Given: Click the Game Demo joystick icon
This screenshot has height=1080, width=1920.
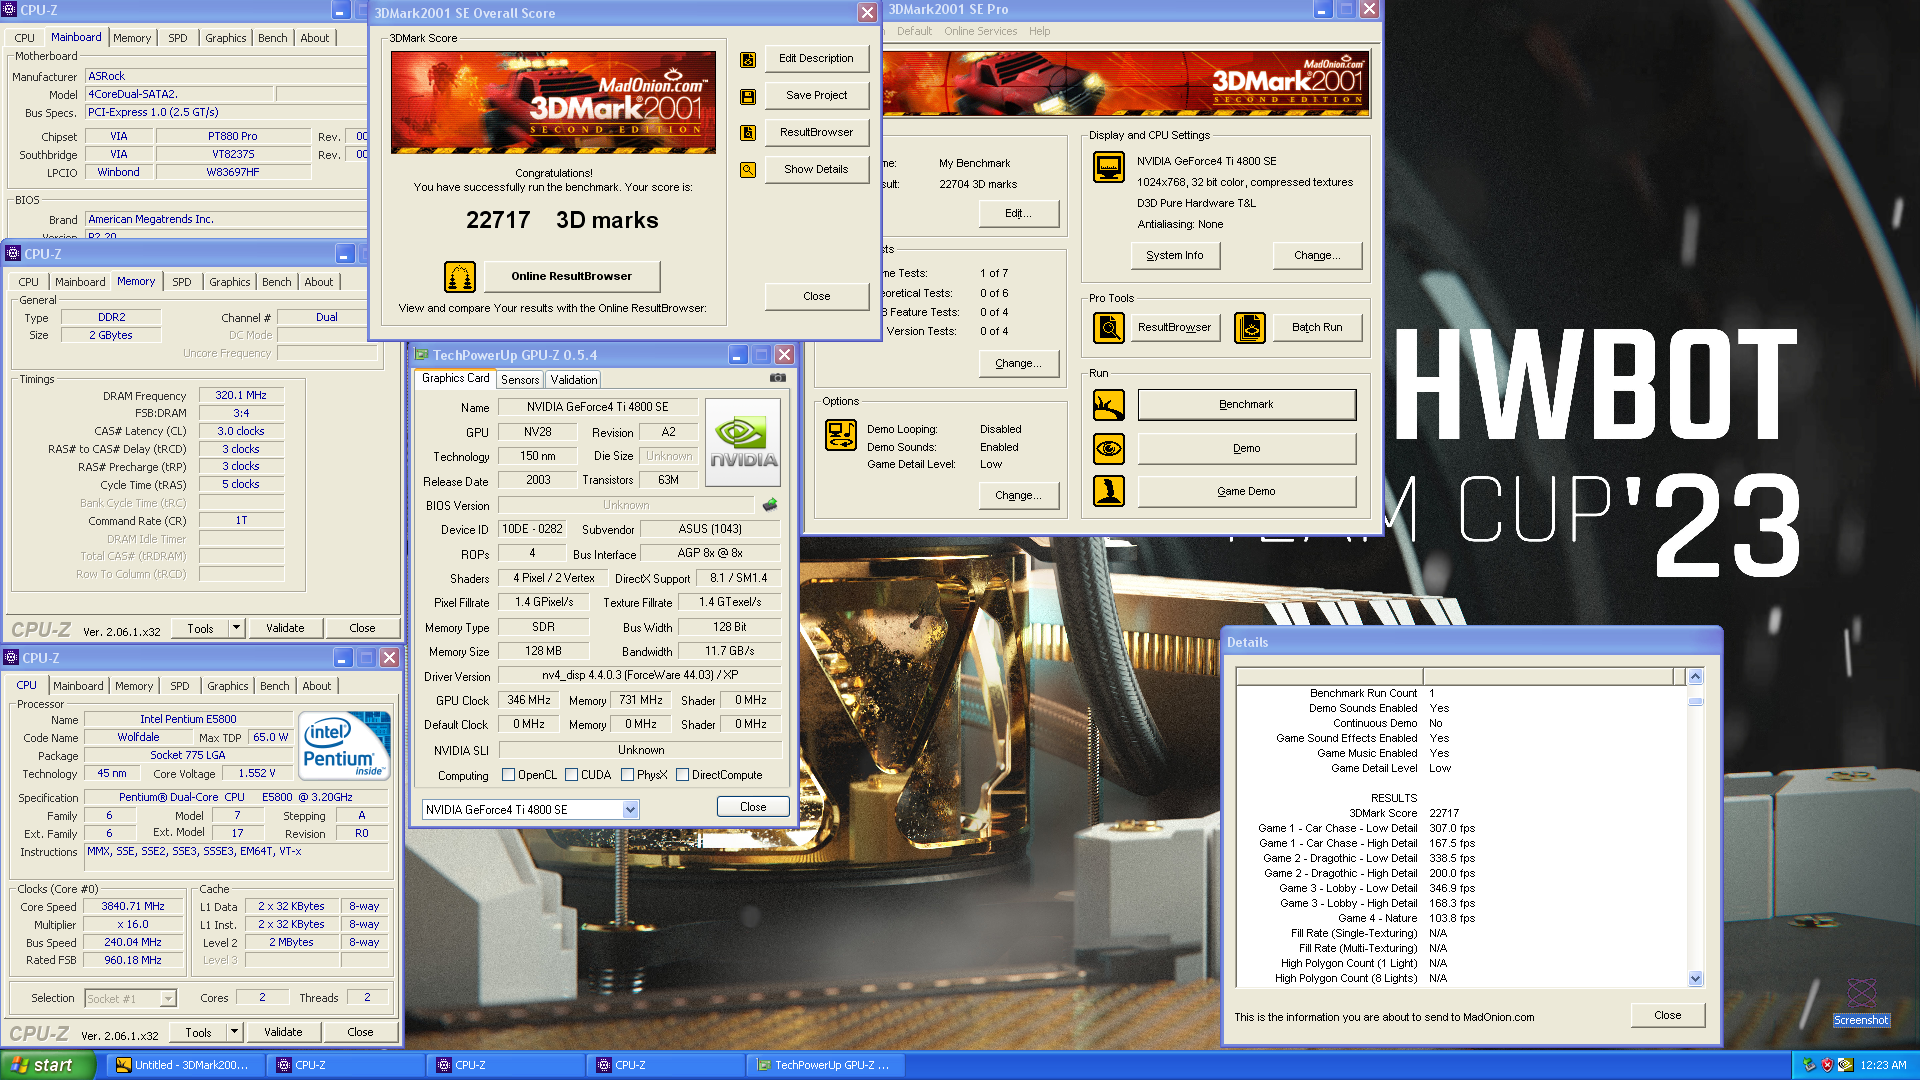Looking at the screenshot, I should [1108, 491].
